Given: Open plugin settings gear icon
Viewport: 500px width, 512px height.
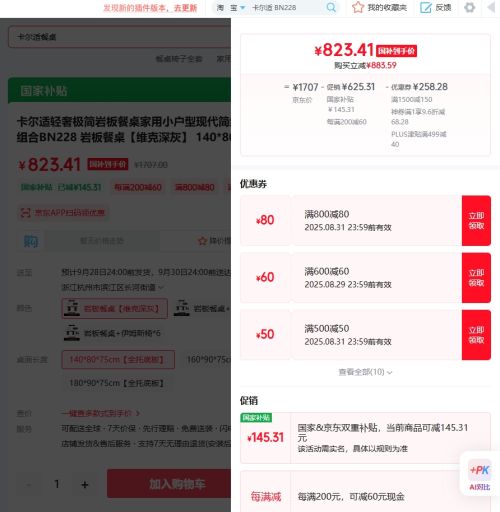Looking at the screenshot, I should click(x=469, y=7).
